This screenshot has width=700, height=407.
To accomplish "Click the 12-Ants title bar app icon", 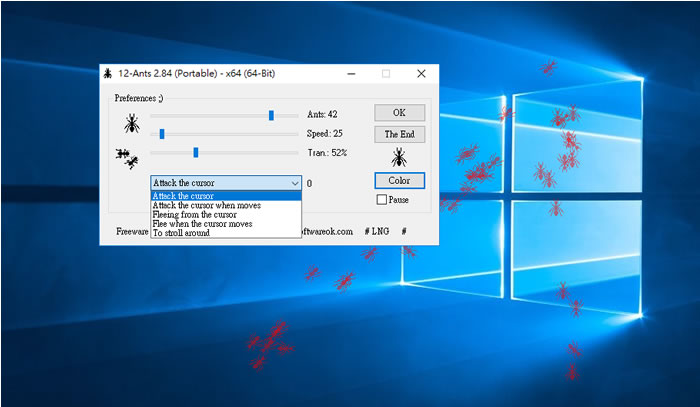I will [108, 74].
